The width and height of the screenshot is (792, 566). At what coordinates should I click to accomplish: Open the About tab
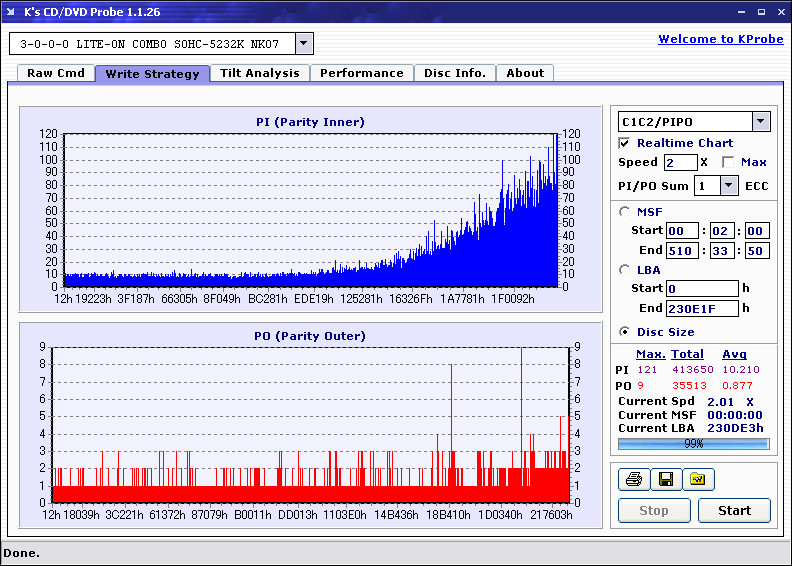click(x=525, y=73)
